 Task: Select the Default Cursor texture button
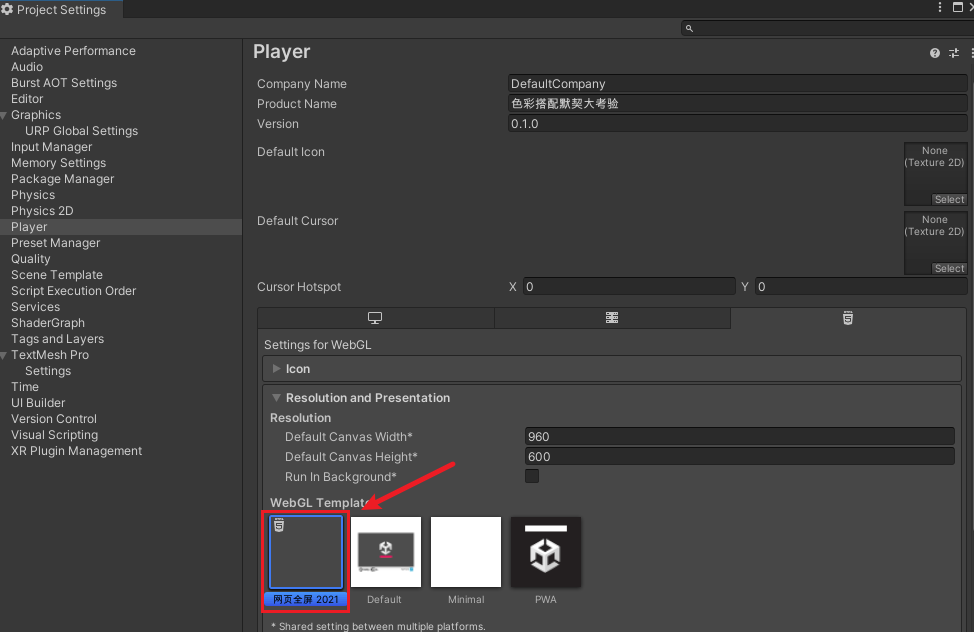pos(949,268)
